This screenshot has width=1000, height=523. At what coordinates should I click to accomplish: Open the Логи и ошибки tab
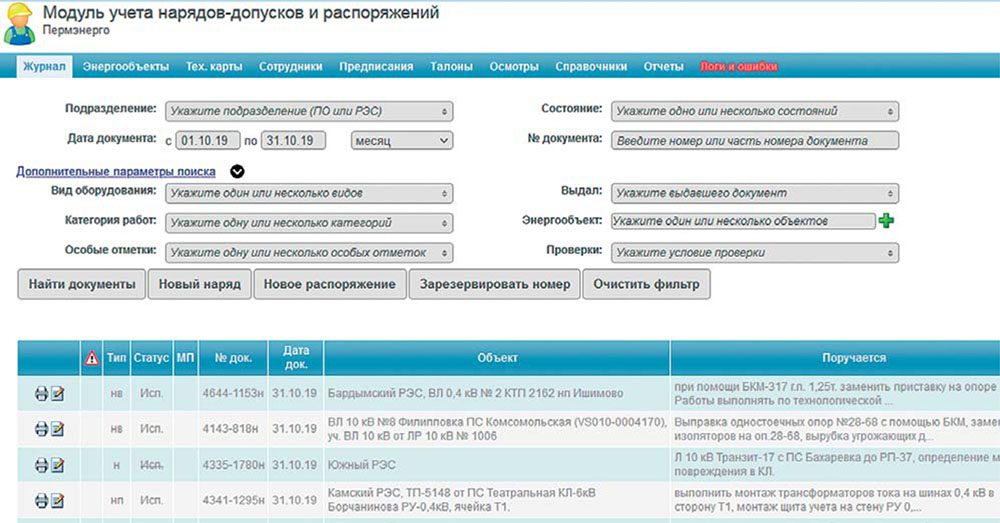click(739, 67)
